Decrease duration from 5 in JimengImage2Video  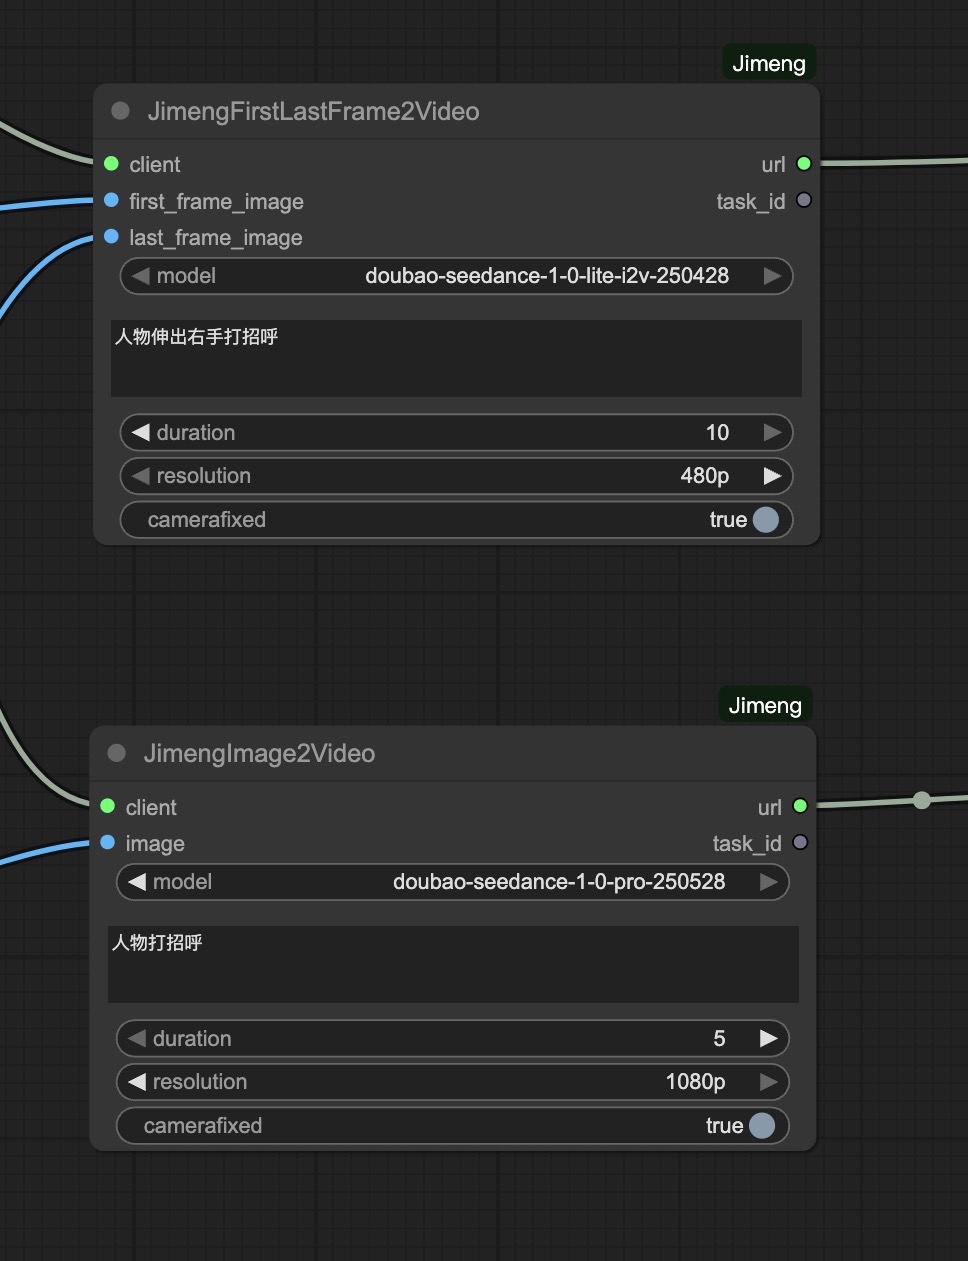tap(137, 1039)
